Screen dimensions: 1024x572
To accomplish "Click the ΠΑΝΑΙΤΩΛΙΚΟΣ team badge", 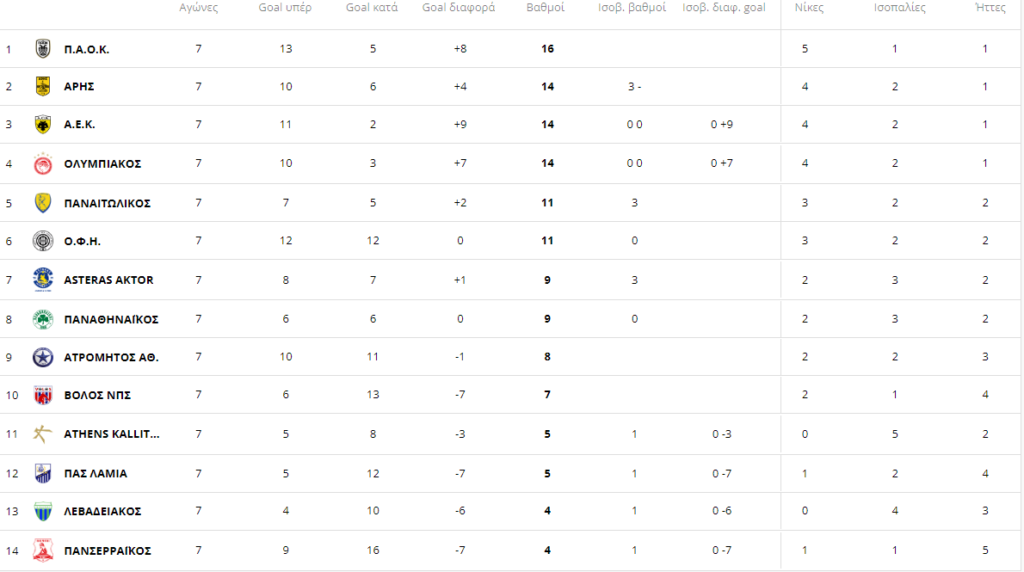I will (43, 202).
